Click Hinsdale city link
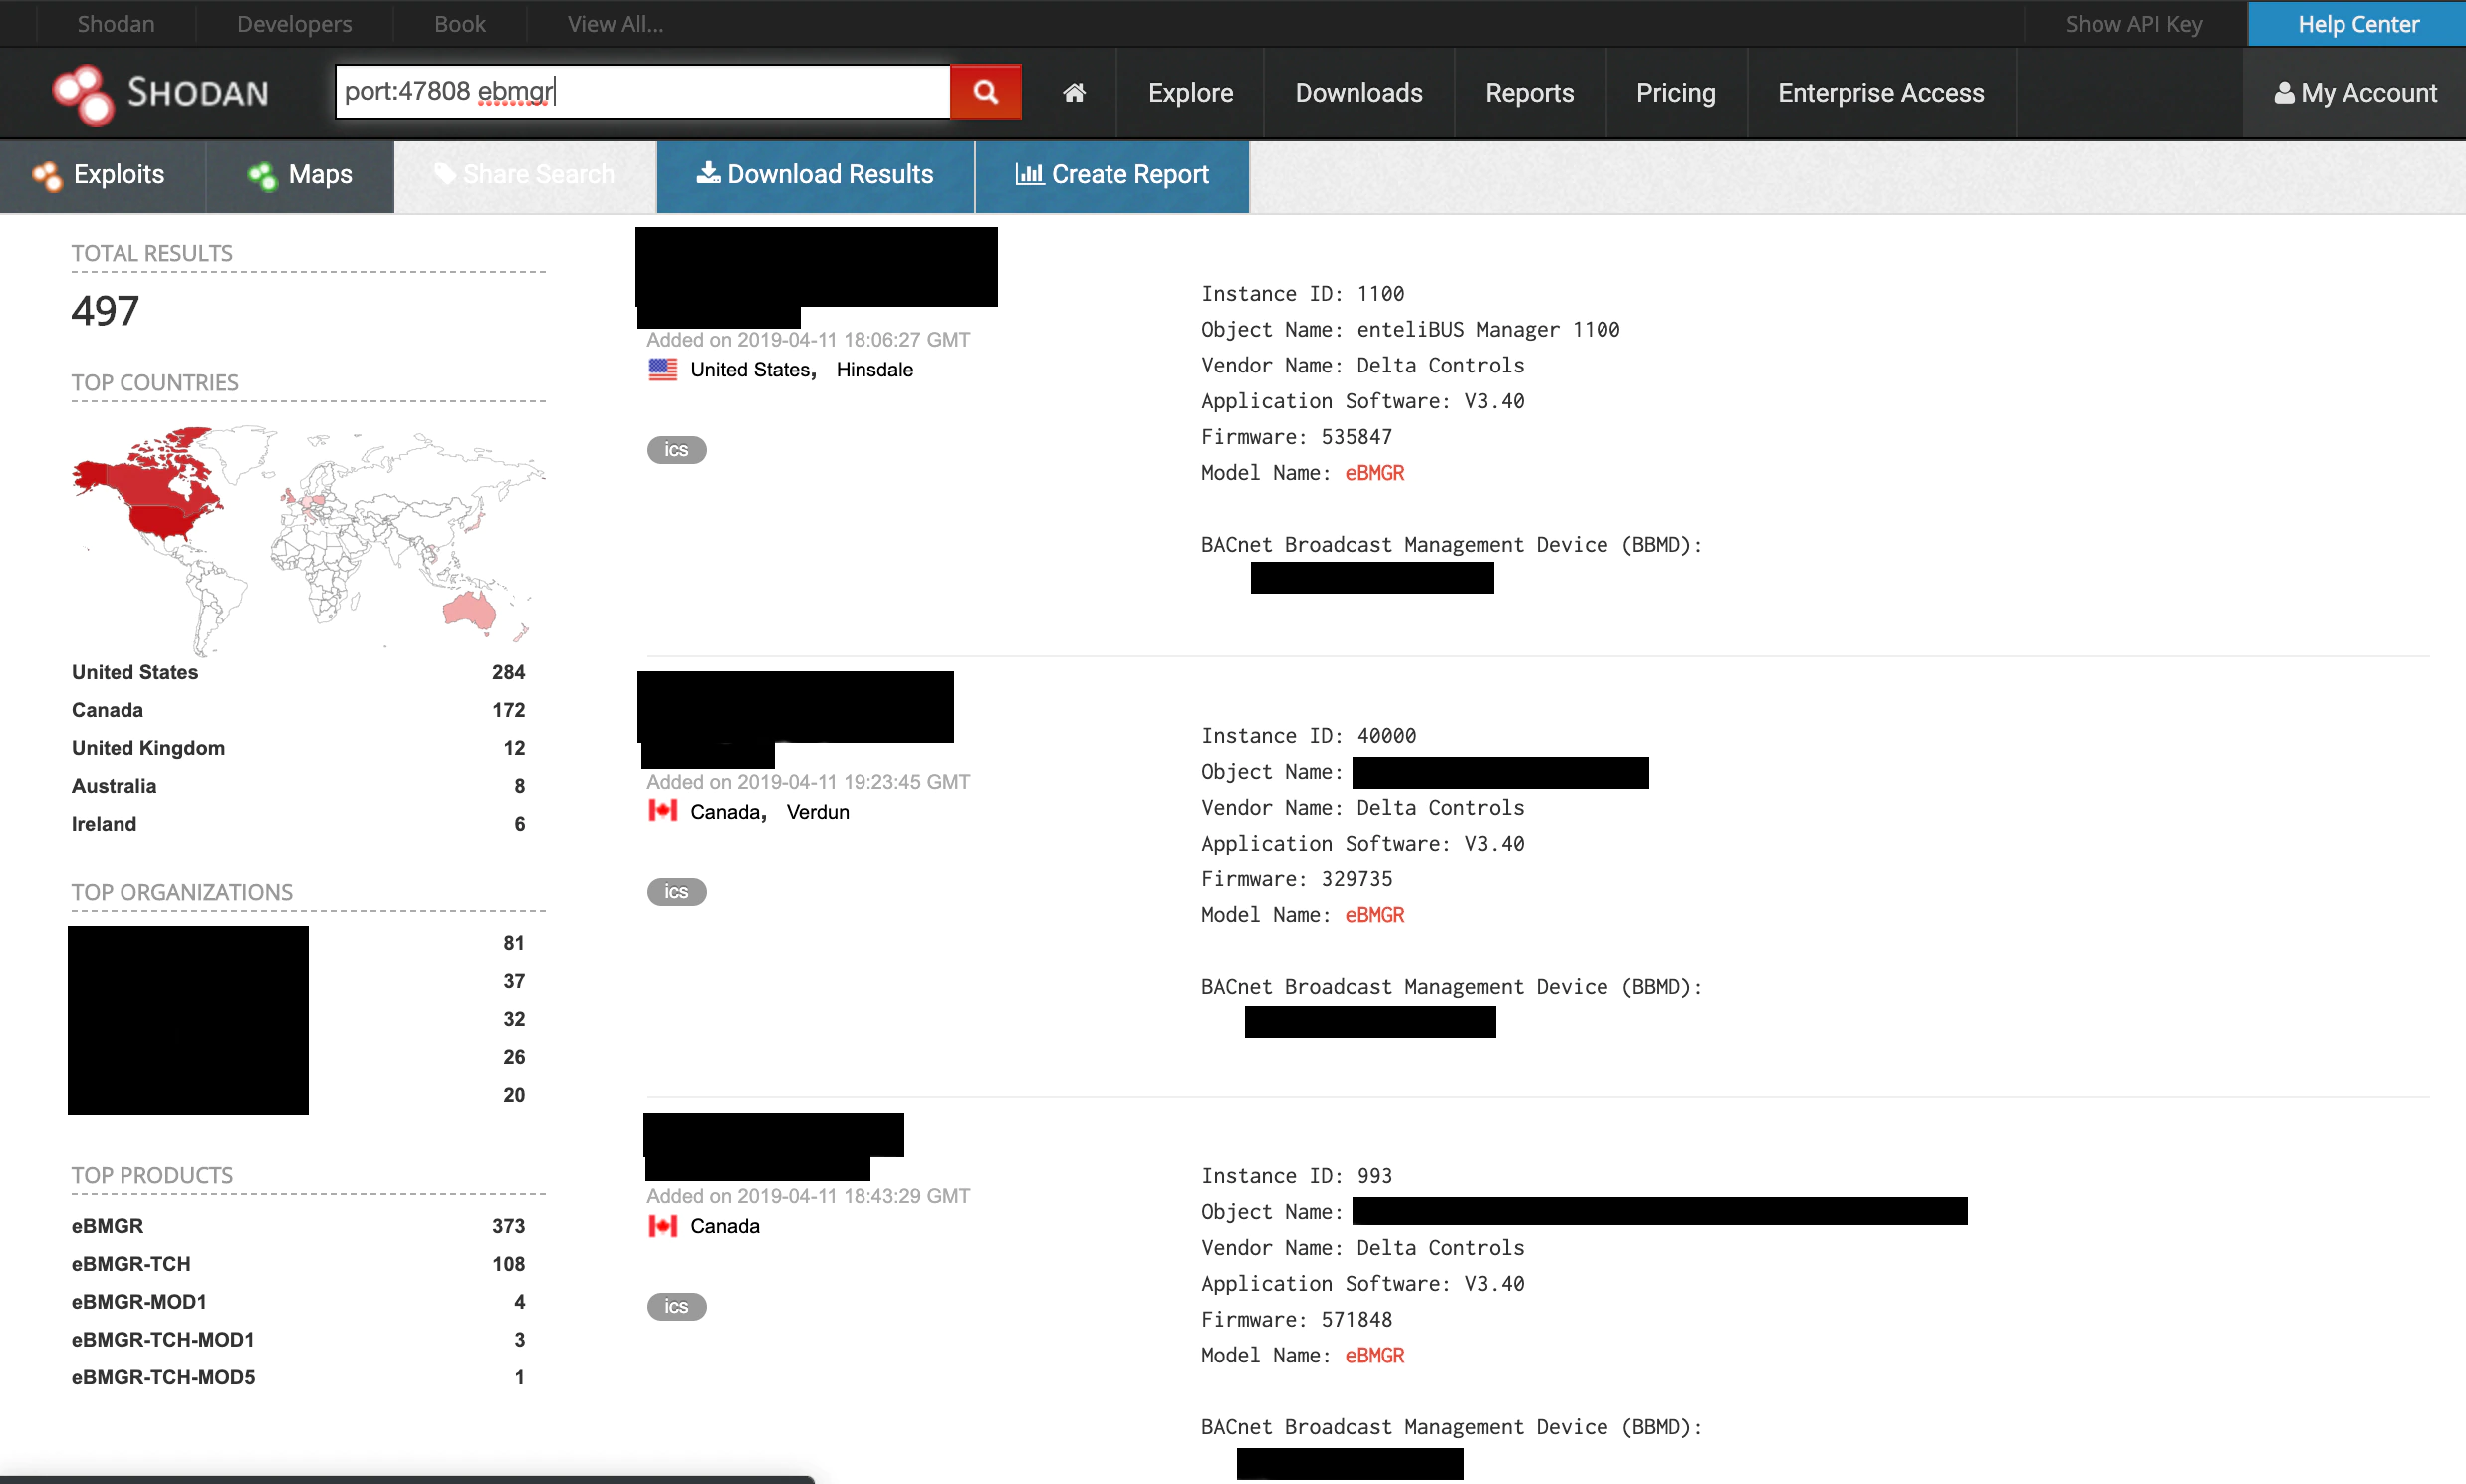This screenshot has width=2466, height=1484. tap(874, 370)
